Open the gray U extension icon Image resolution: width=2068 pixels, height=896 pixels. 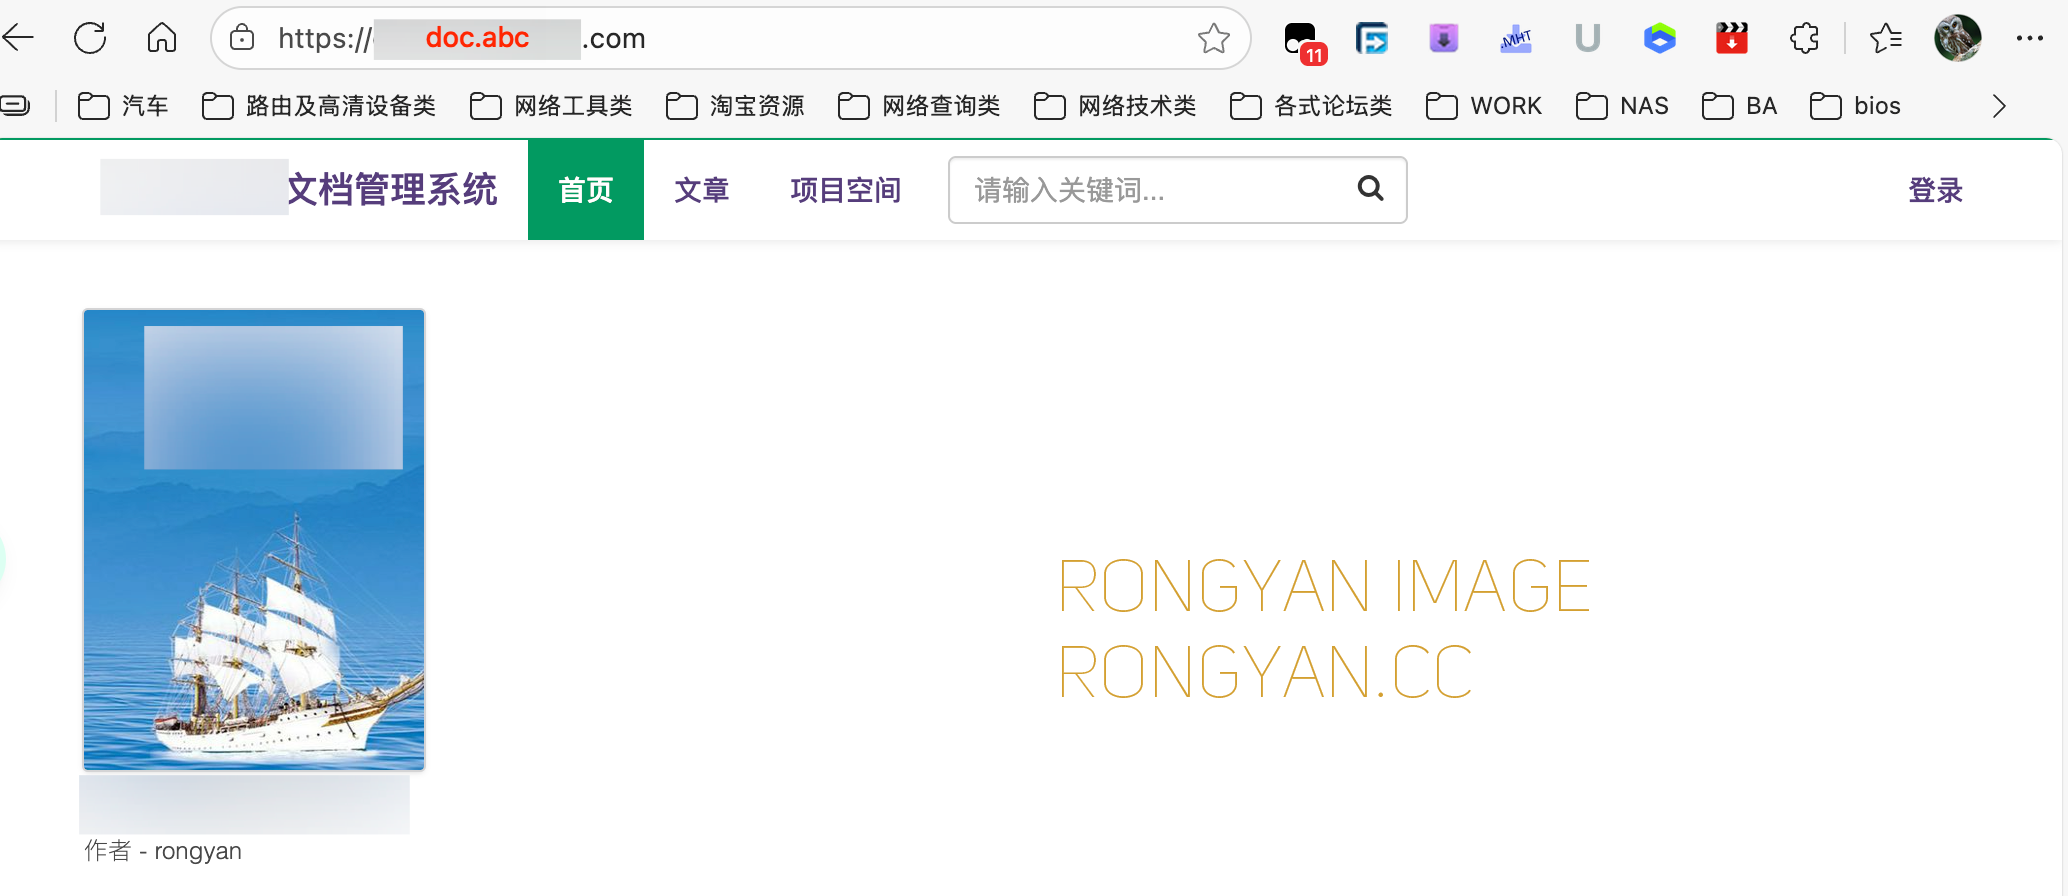pyautogui.click(x=1587, y=38)
